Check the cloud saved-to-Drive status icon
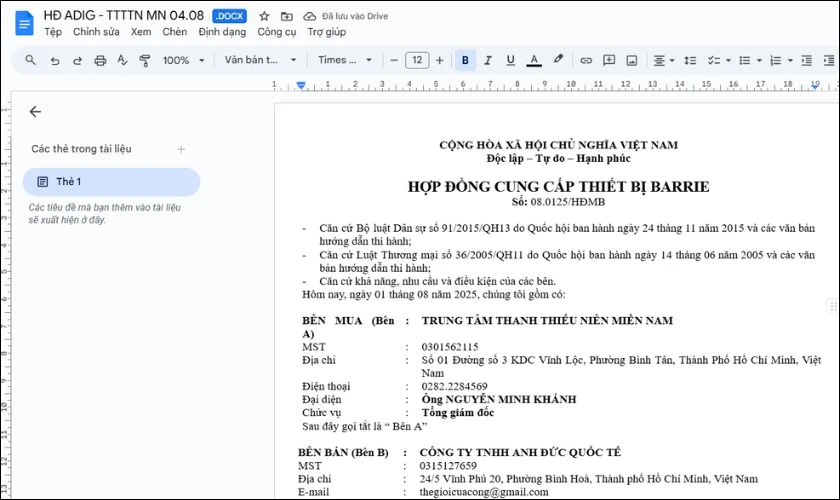Image resolution: width=840 pixels, height=500 pixels. point(310,16)
